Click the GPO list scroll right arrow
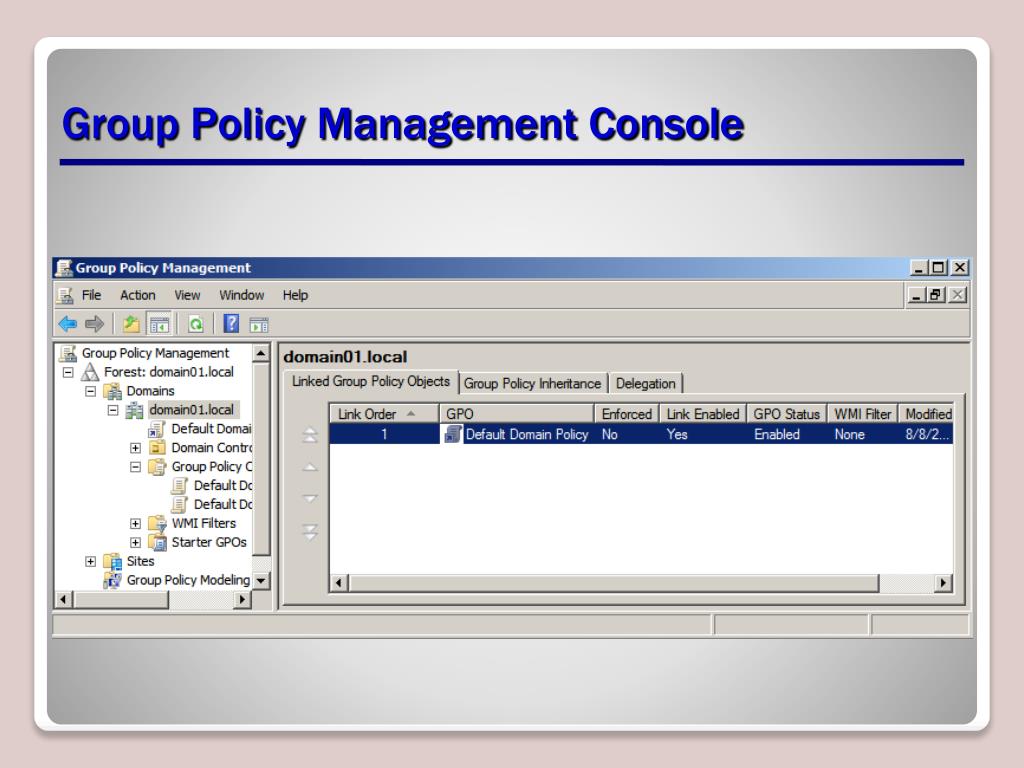 943,583
